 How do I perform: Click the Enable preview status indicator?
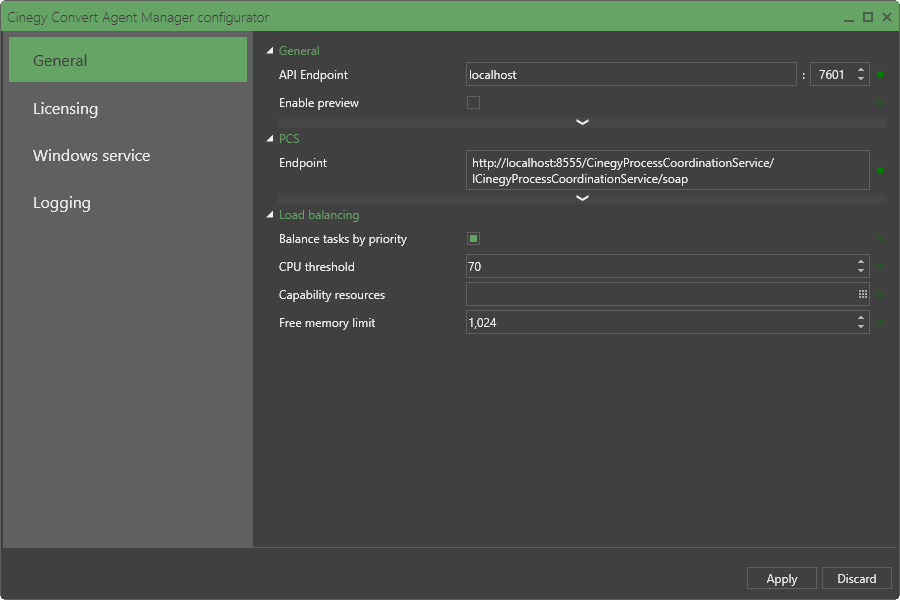pos(880,103)
